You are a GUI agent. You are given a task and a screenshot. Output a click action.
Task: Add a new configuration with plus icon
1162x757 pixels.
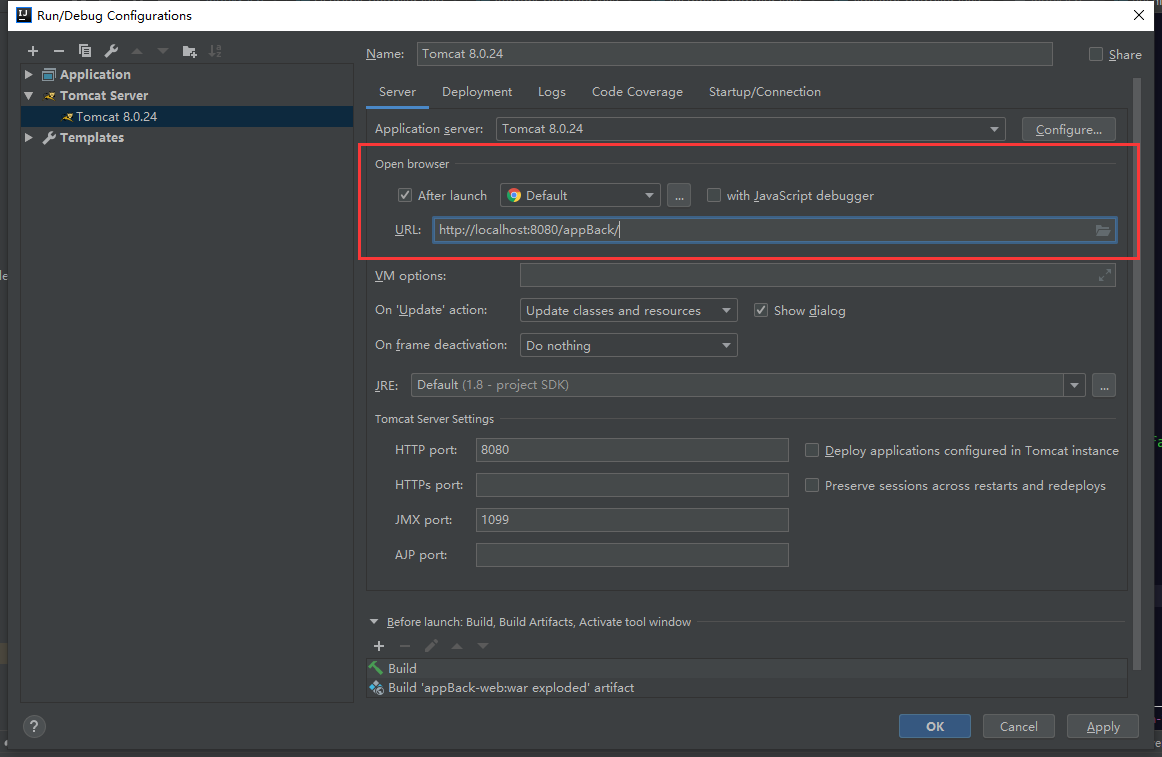(x=33, y=51)
